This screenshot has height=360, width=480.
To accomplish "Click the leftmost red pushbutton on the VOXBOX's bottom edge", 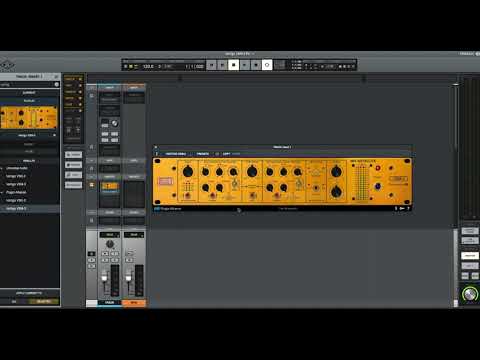I will (x=187, y=195).
